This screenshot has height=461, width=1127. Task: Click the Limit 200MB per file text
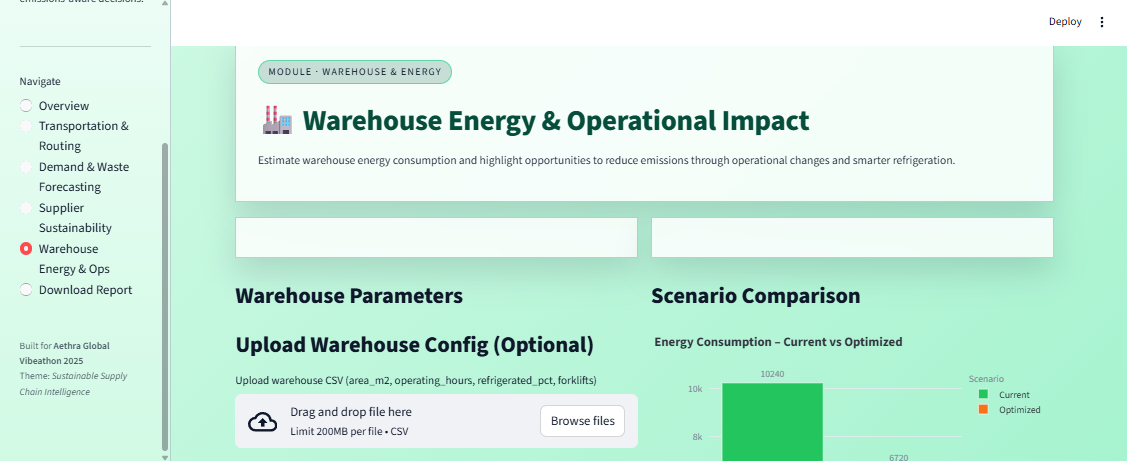[350, 432]
